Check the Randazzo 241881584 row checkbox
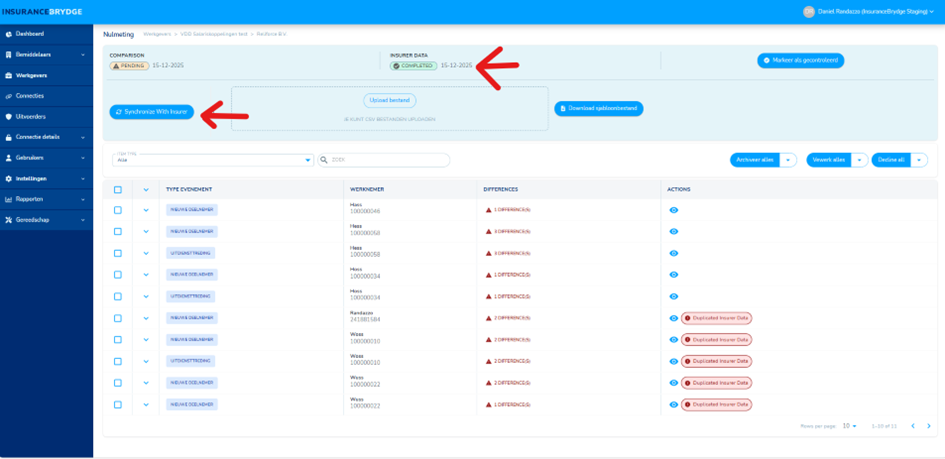 tap(118, 318)
